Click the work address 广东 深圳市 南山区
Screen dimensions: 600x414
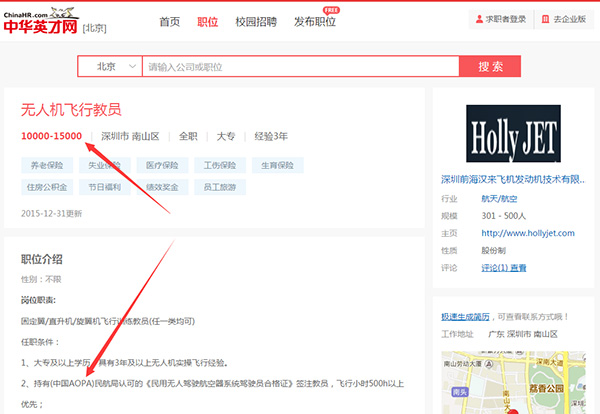pyautogui.click(x=523, y=334)
